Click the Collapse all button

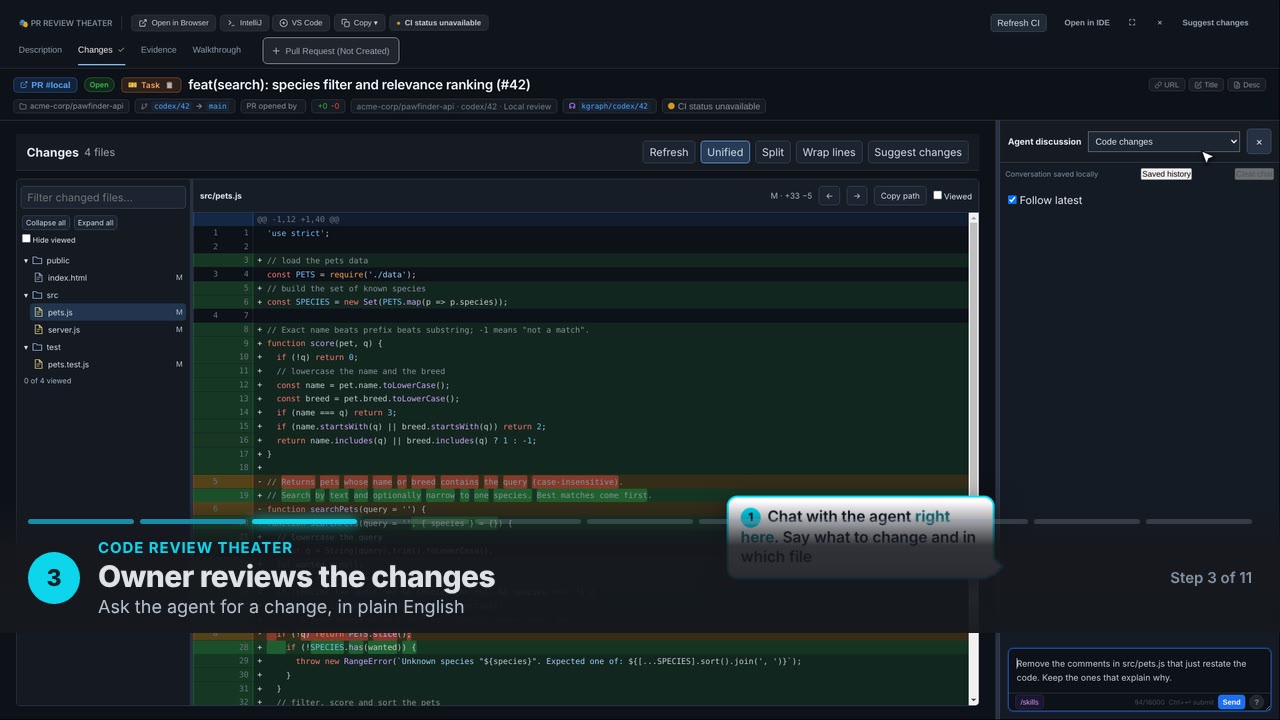(x=46, y=223)
